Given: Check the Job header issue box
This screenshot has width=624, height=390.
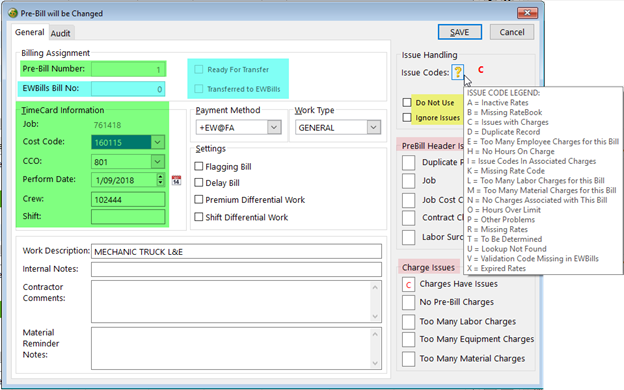Looking at the screenshot, I should tap(408, 181).
